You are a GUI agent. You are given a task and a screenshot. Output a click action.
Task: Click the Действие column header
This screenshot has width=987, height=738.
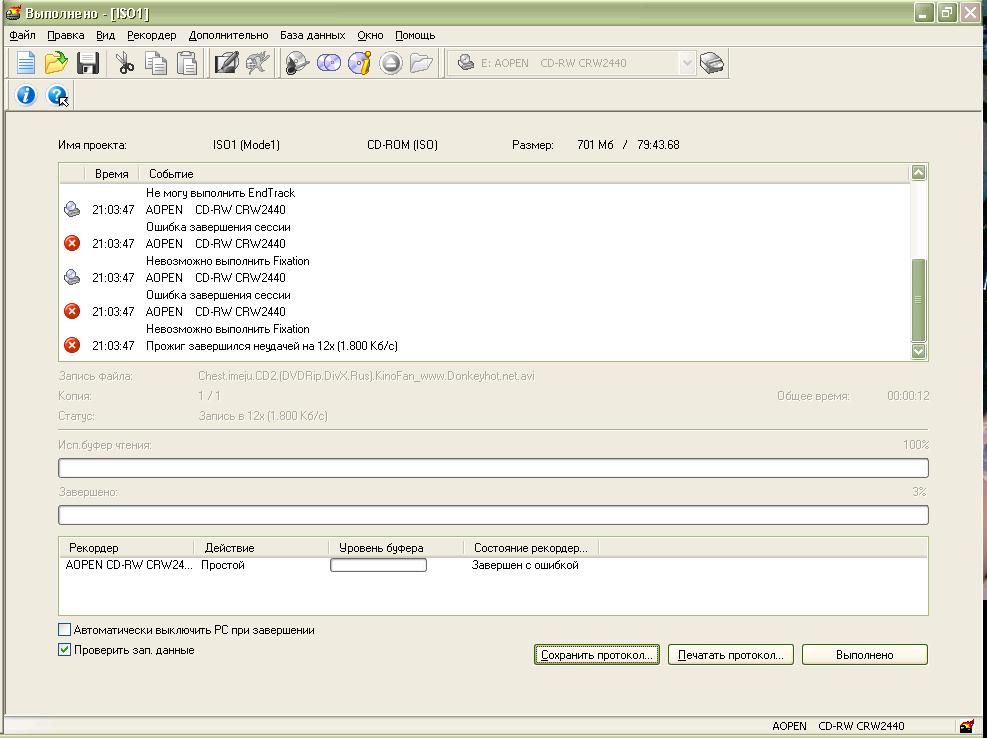pyautogui.click(x=261, y=548)
